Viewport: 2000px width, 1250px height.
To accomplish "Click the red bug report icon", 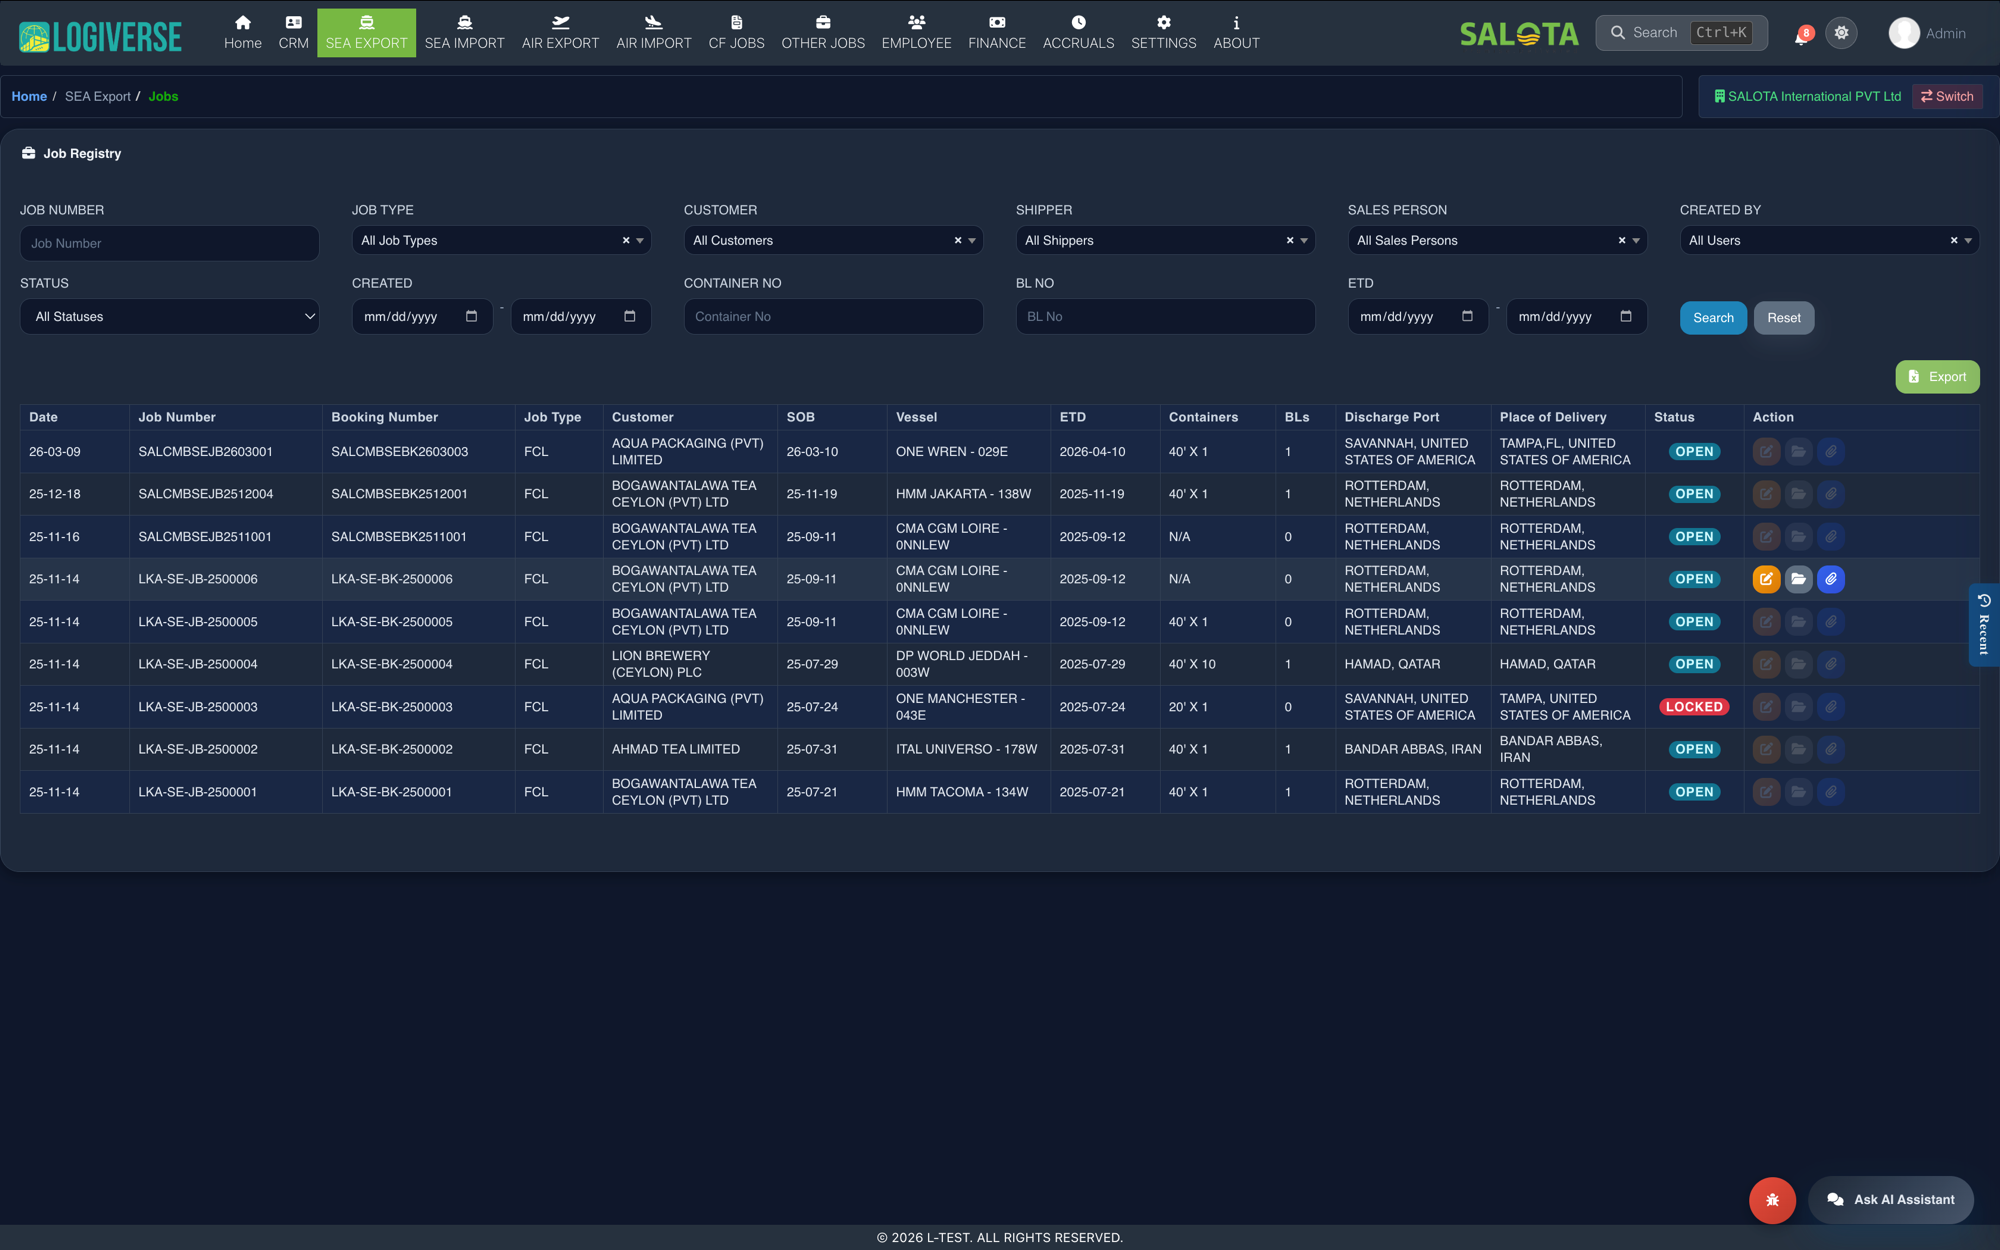I will pyautogui.click(x=1772, y=1200).
